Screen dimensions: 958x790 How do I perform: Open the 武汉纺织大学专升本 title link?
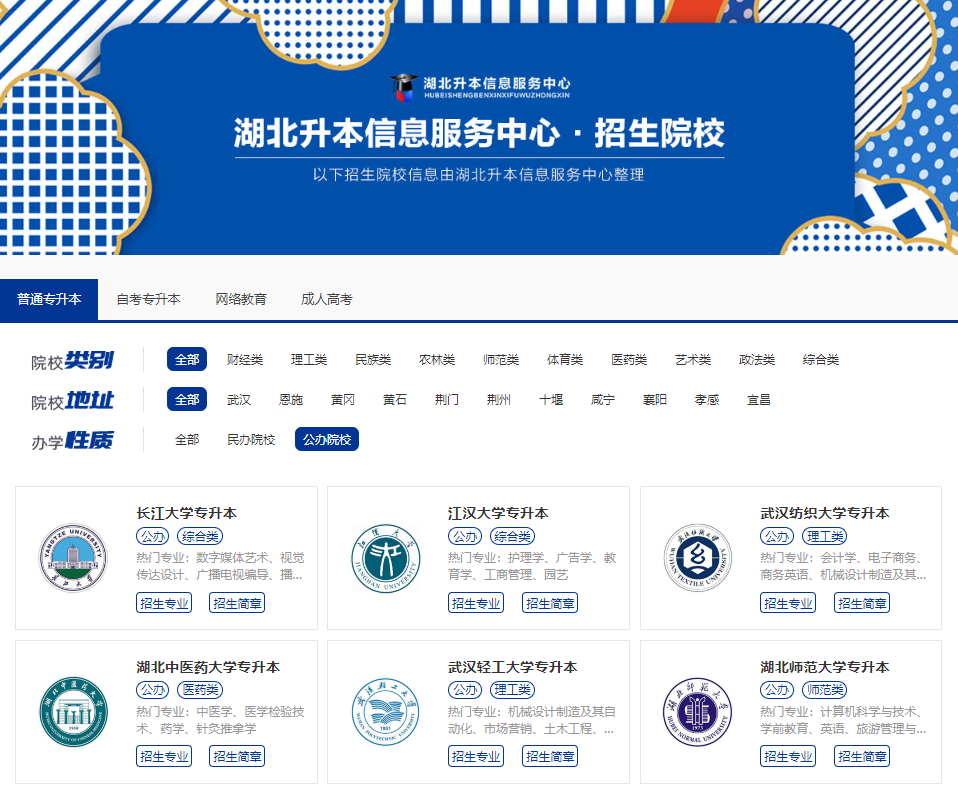825,513
